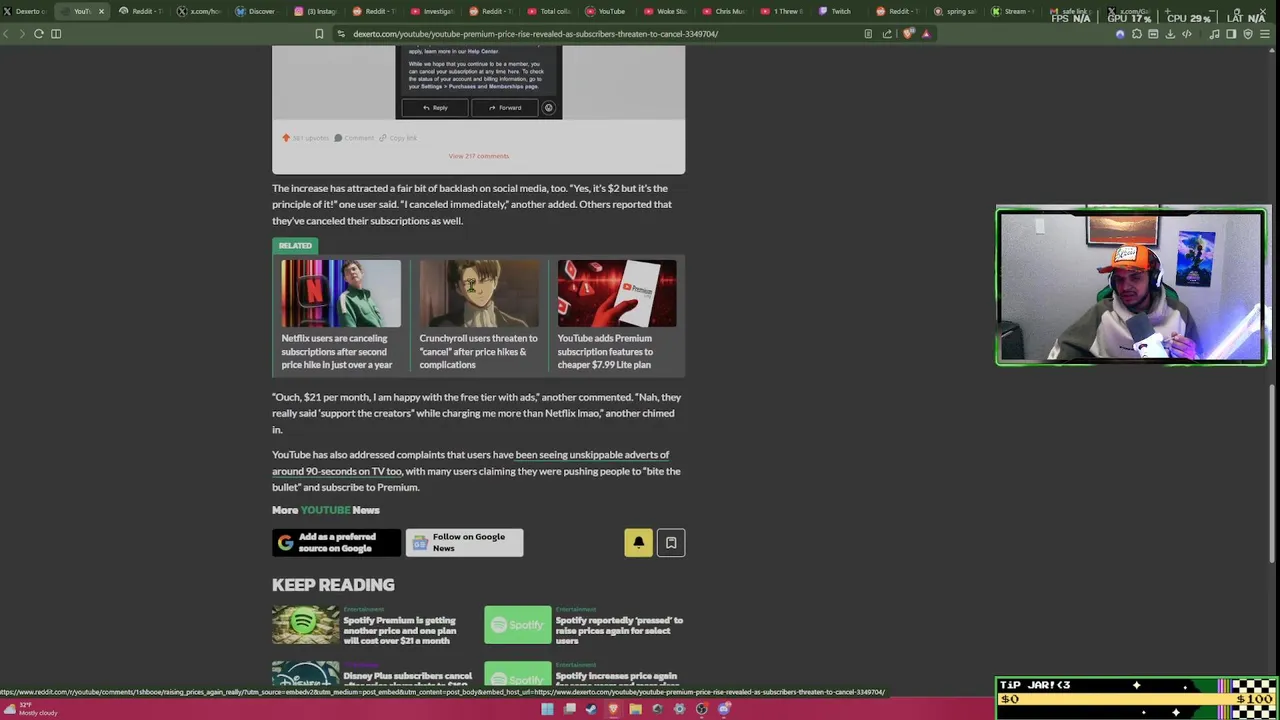Open Brave Shields lion icon
Image resolution: width=1280 pixels, height=720 pixels.
coord(908,34)
